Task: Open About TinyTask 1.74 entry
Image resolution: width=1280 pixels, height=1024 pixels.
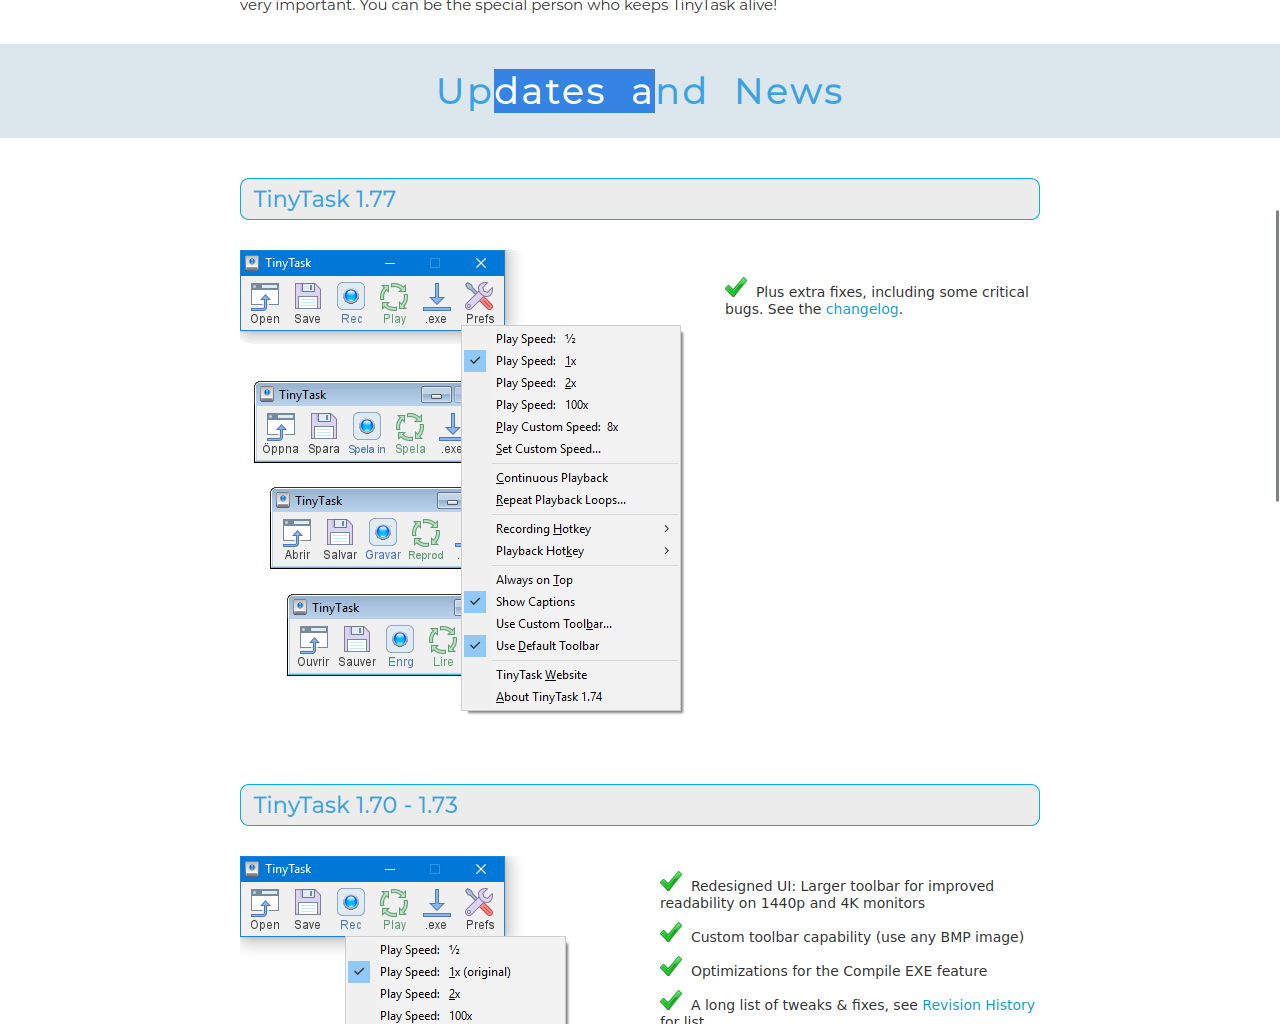Action: click(x=571, y=697)
